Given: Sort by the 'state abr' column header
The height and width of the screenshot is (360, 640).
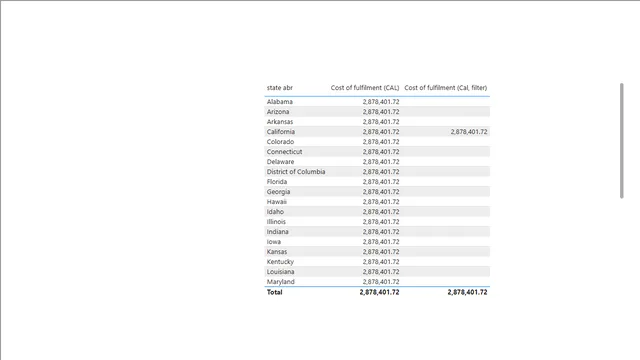Looking at the screenshot, I should point(280,88).
